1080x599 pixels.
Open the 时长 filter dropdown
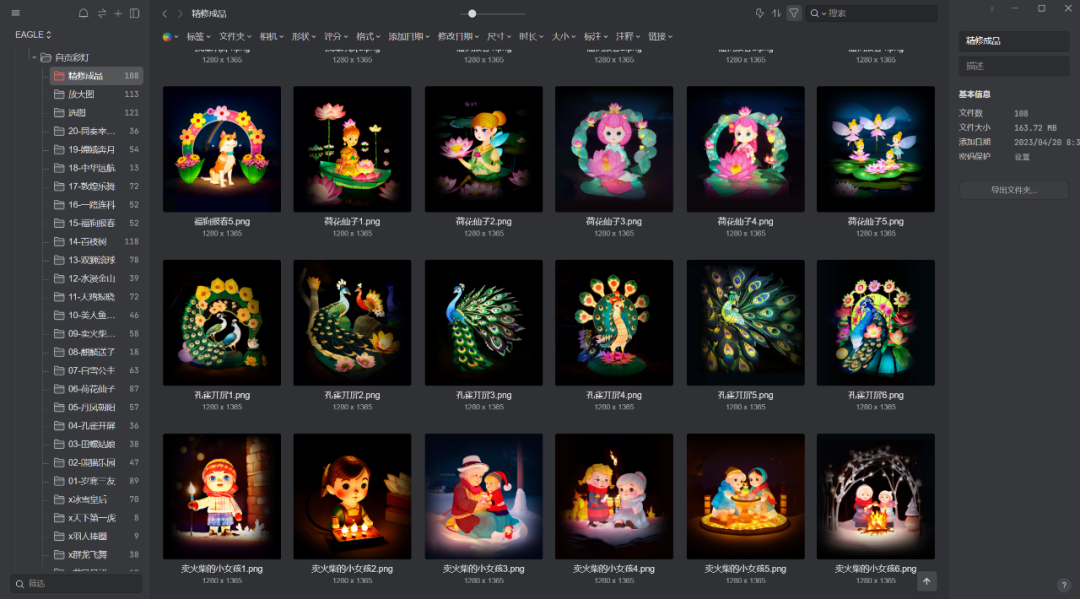tap(531, 36)
